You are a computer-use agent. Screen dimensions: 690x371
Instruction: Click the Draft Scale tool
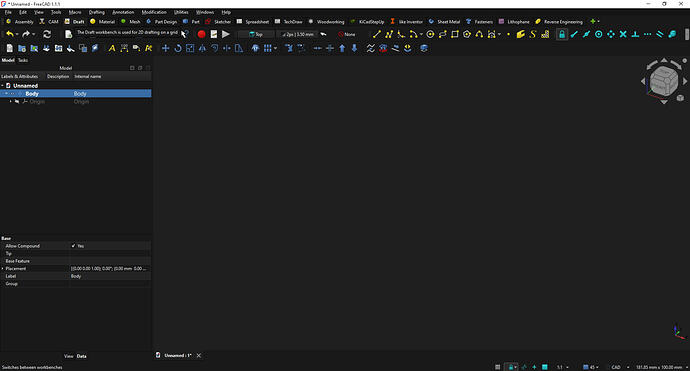(x=190, y=48)
